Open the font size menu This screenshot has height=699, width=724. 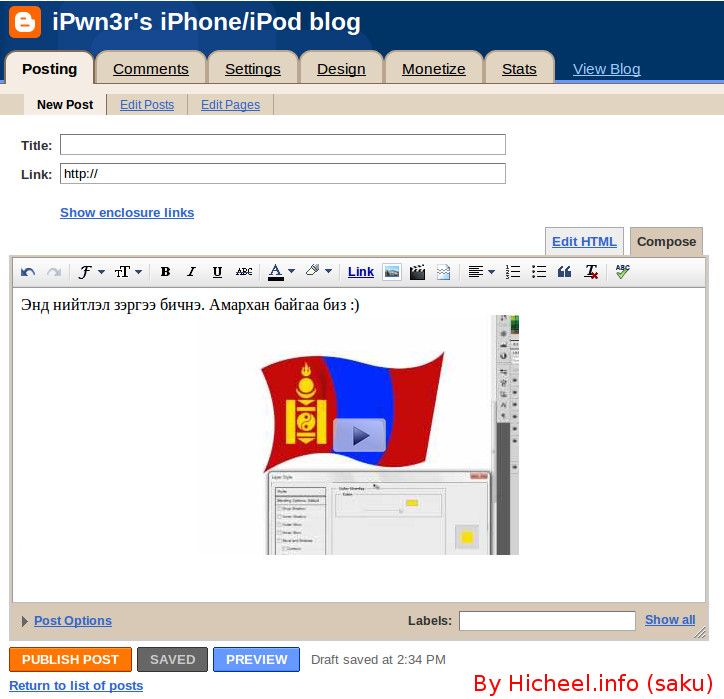pyautogui.click(x=128, y=272)
